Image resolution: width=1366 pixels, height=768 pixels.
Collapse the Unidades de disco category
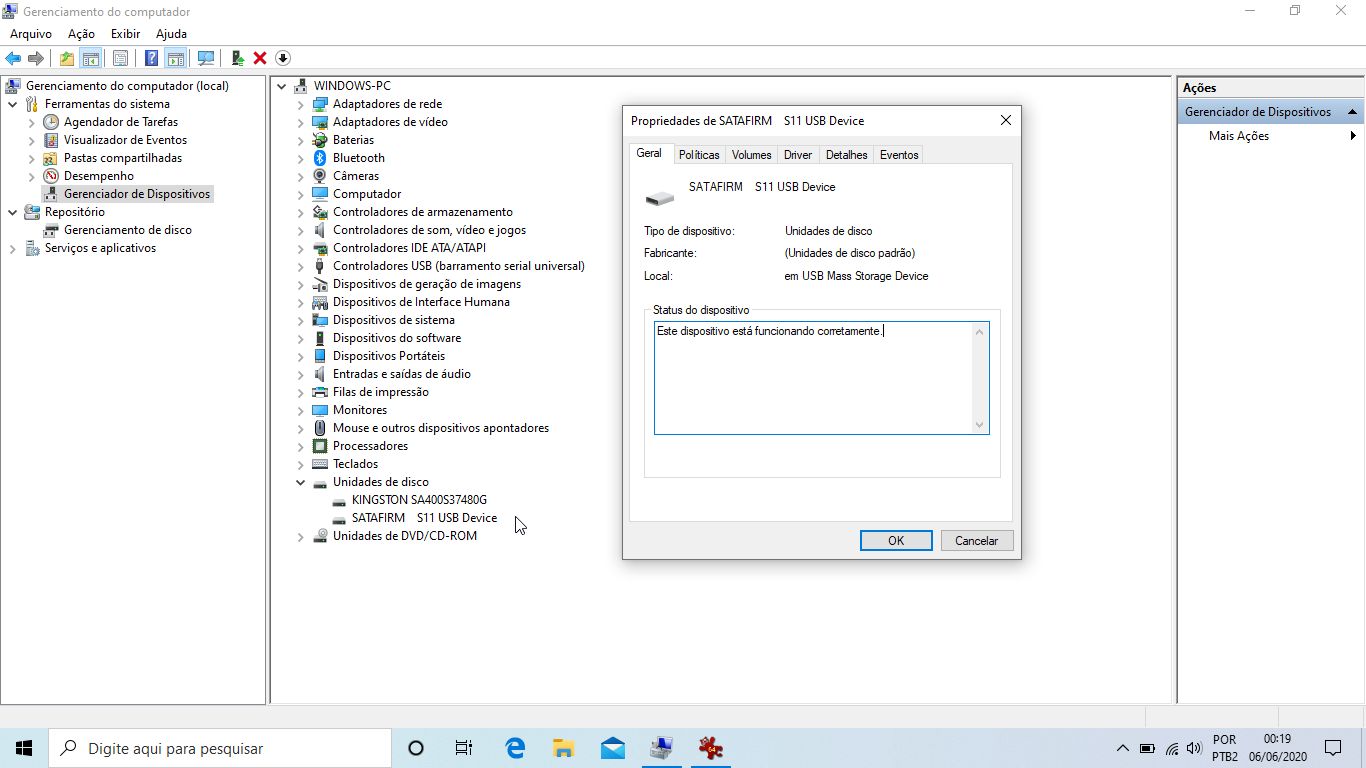click(300, 482)
